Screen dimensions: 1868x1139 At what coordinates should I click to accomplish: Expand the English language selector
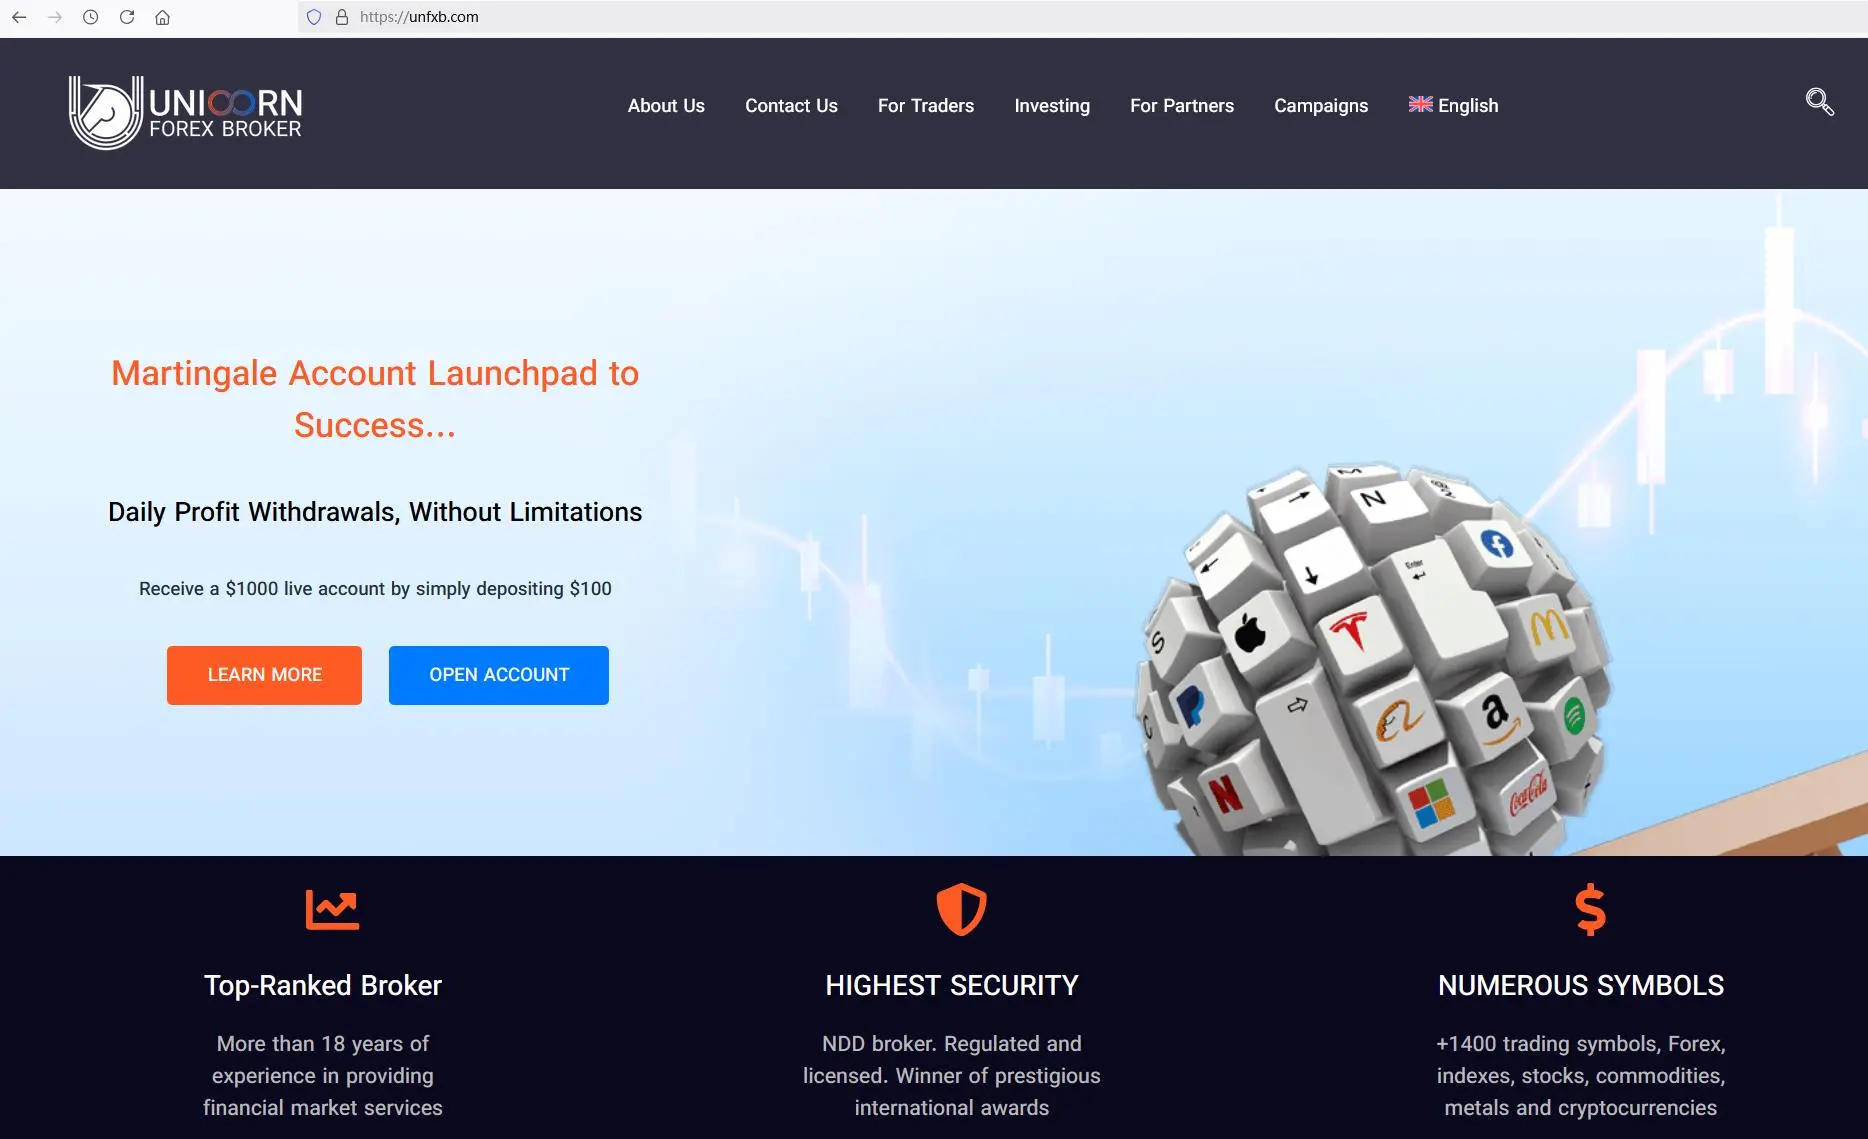pos(1453,106)
